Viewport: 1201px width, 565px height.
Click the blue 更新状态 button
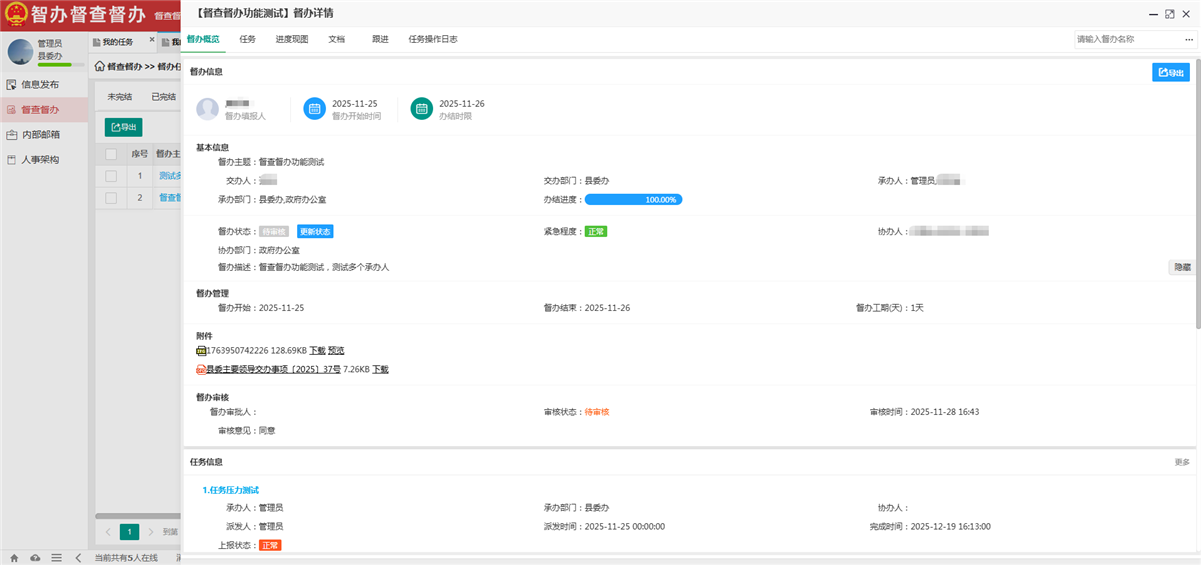[x=315, y=231]
